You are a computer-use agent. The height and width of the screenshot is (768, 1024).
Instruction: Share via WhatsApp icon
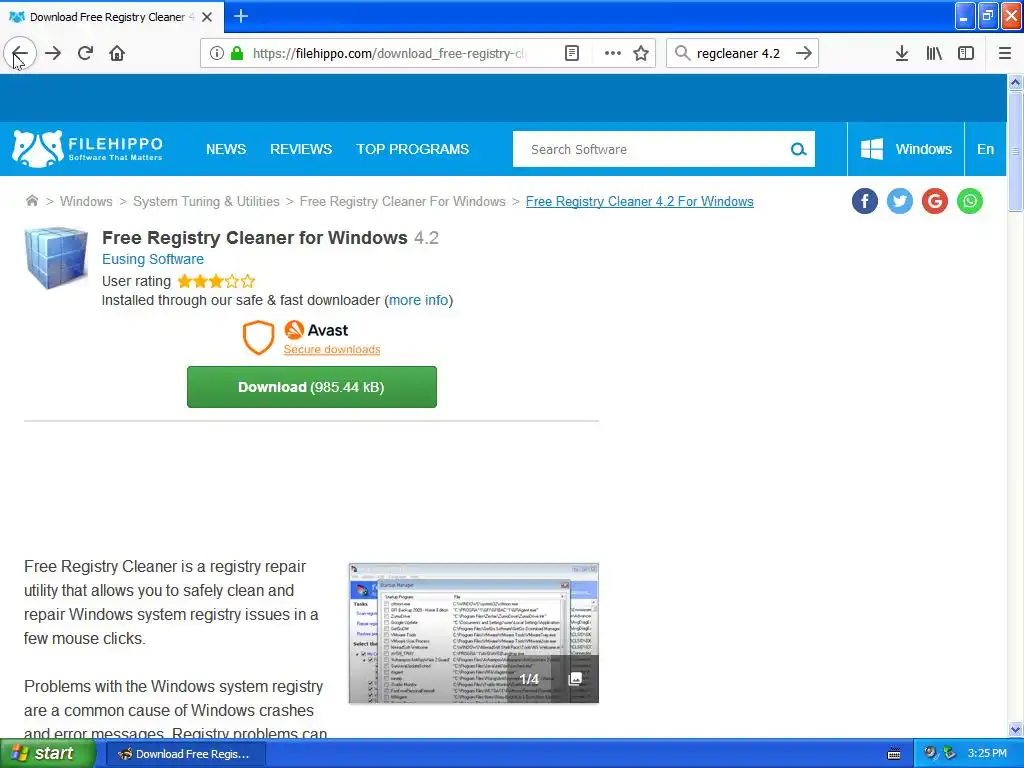970,201
